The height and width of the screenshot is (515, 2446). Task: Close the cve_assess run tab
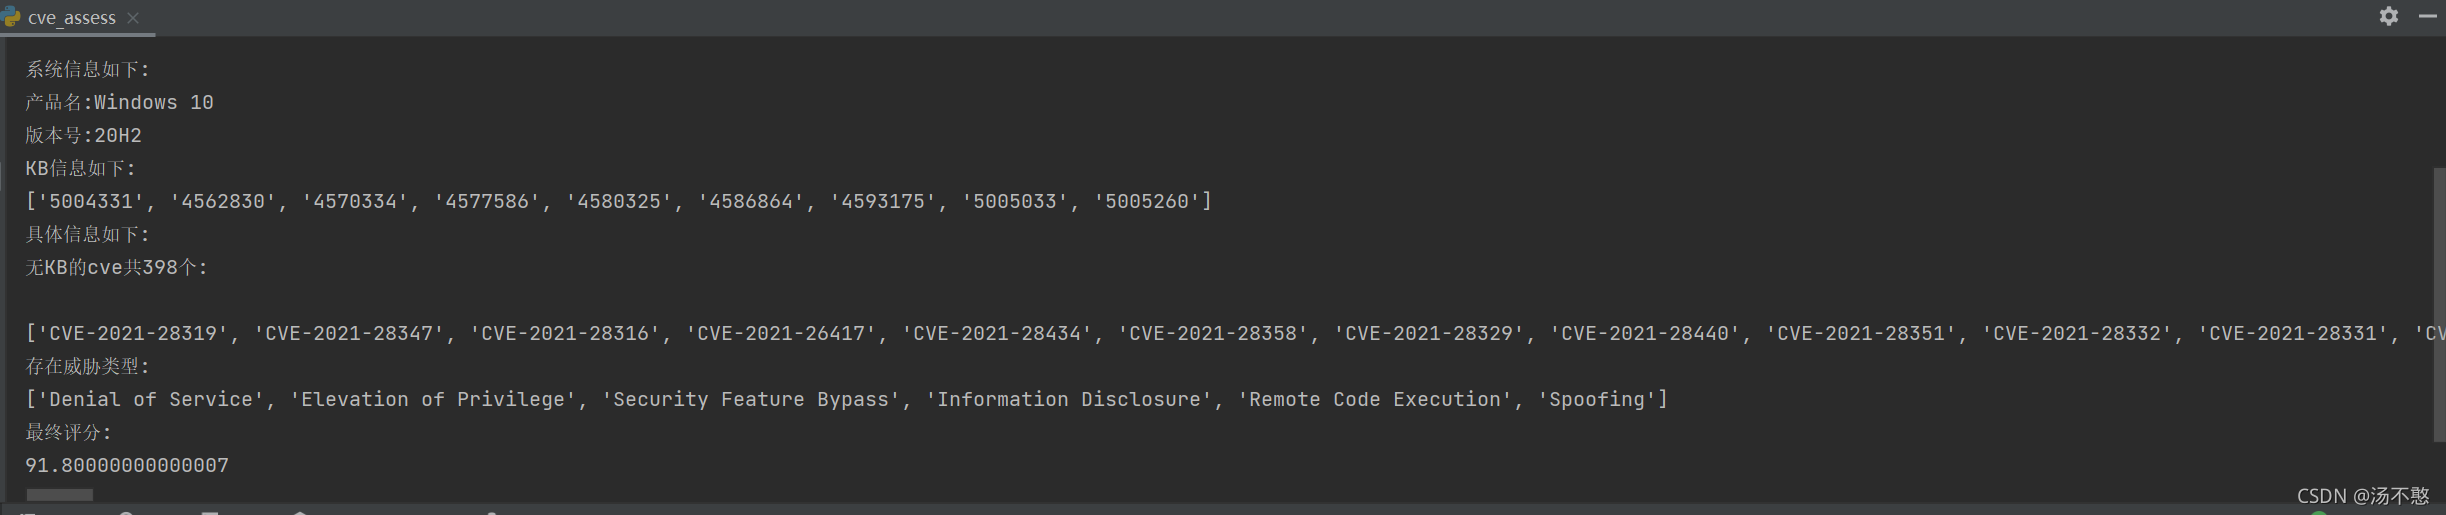click(133, 18)
